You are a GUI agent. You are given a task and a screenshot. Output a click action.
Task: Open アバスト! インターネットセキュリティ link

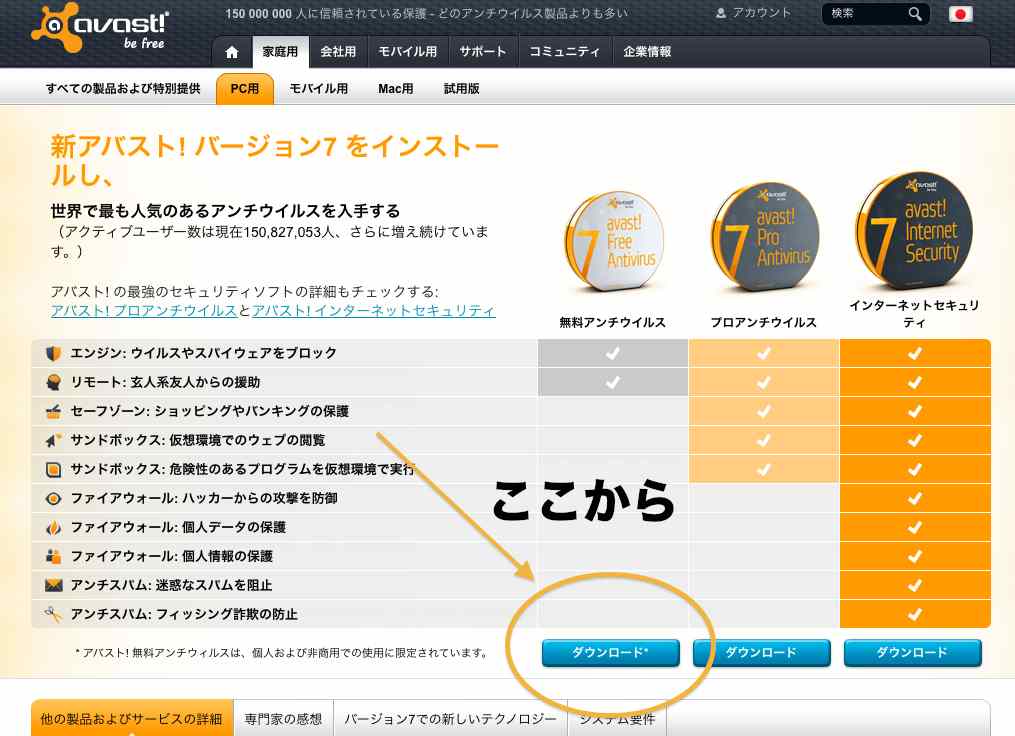point(374,311)
